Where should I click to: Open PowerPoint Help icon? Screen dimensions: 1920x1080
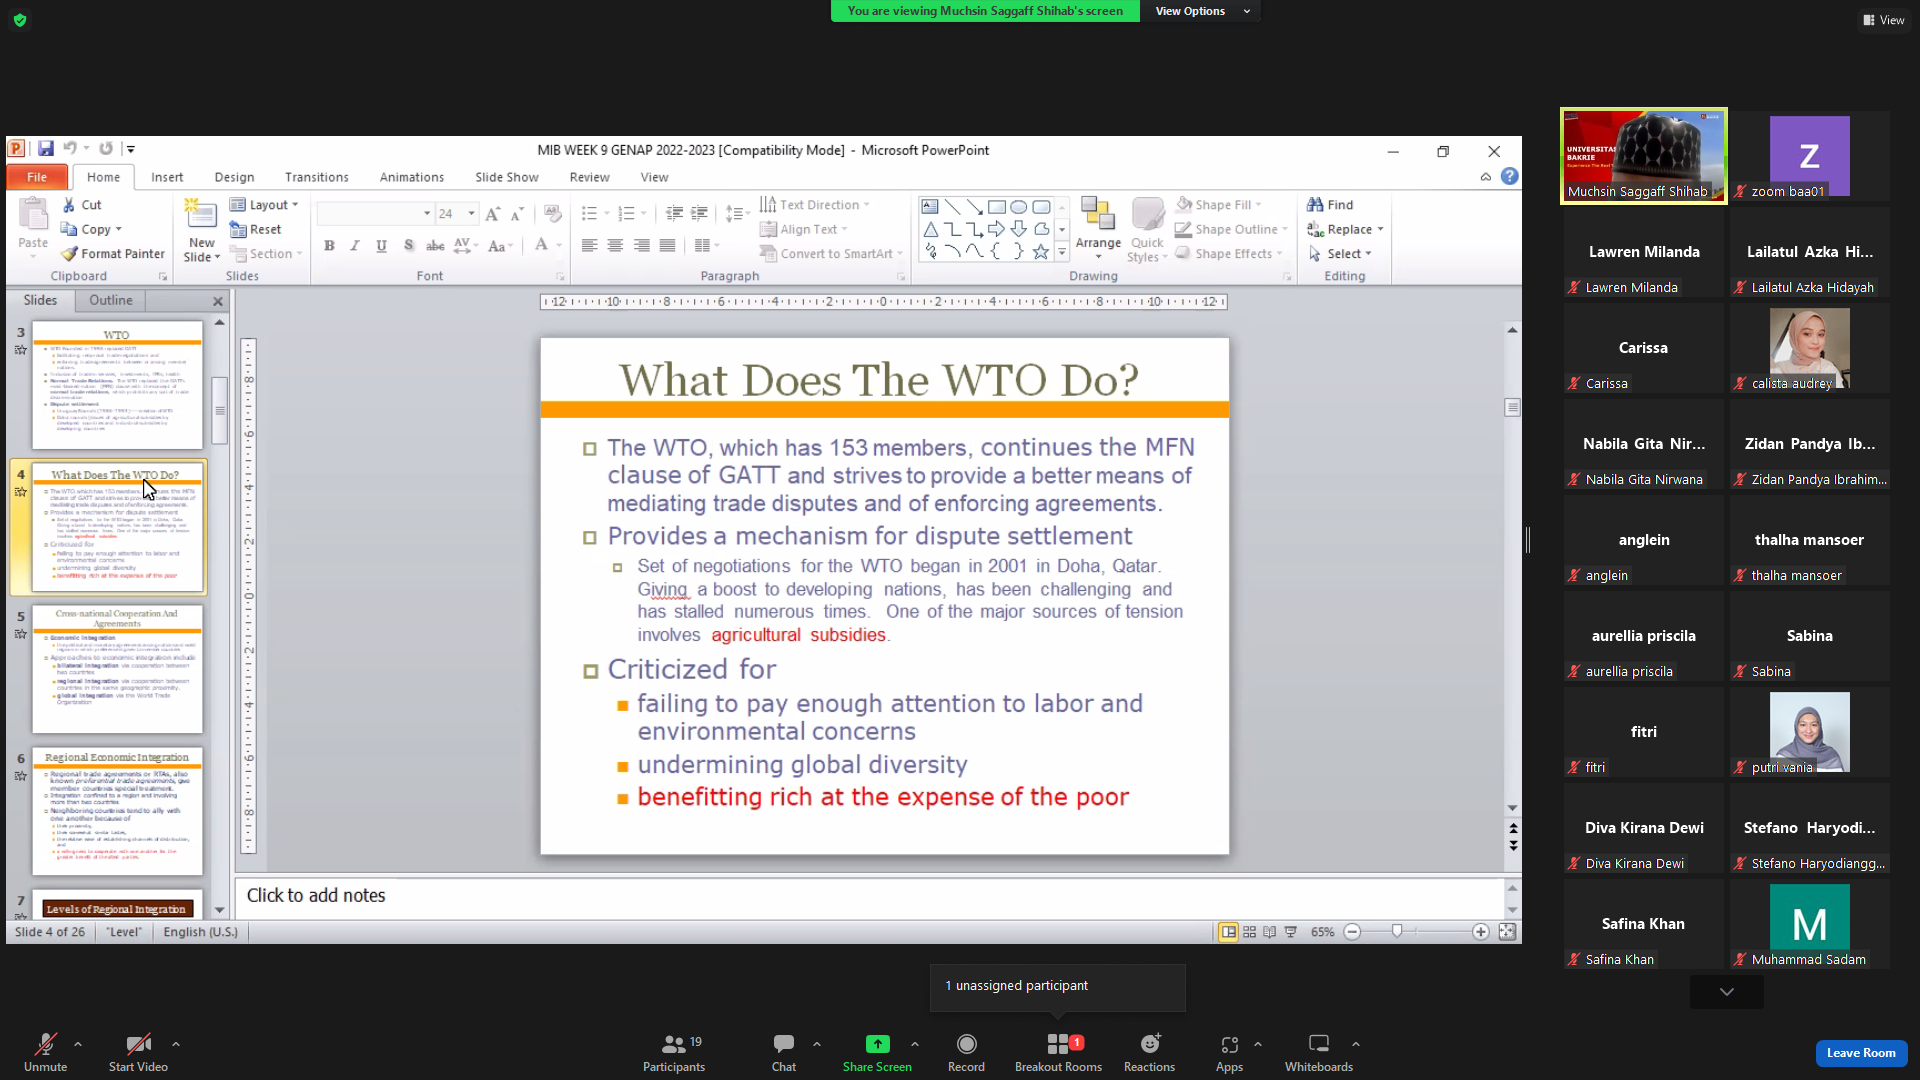click(1509, 177)
